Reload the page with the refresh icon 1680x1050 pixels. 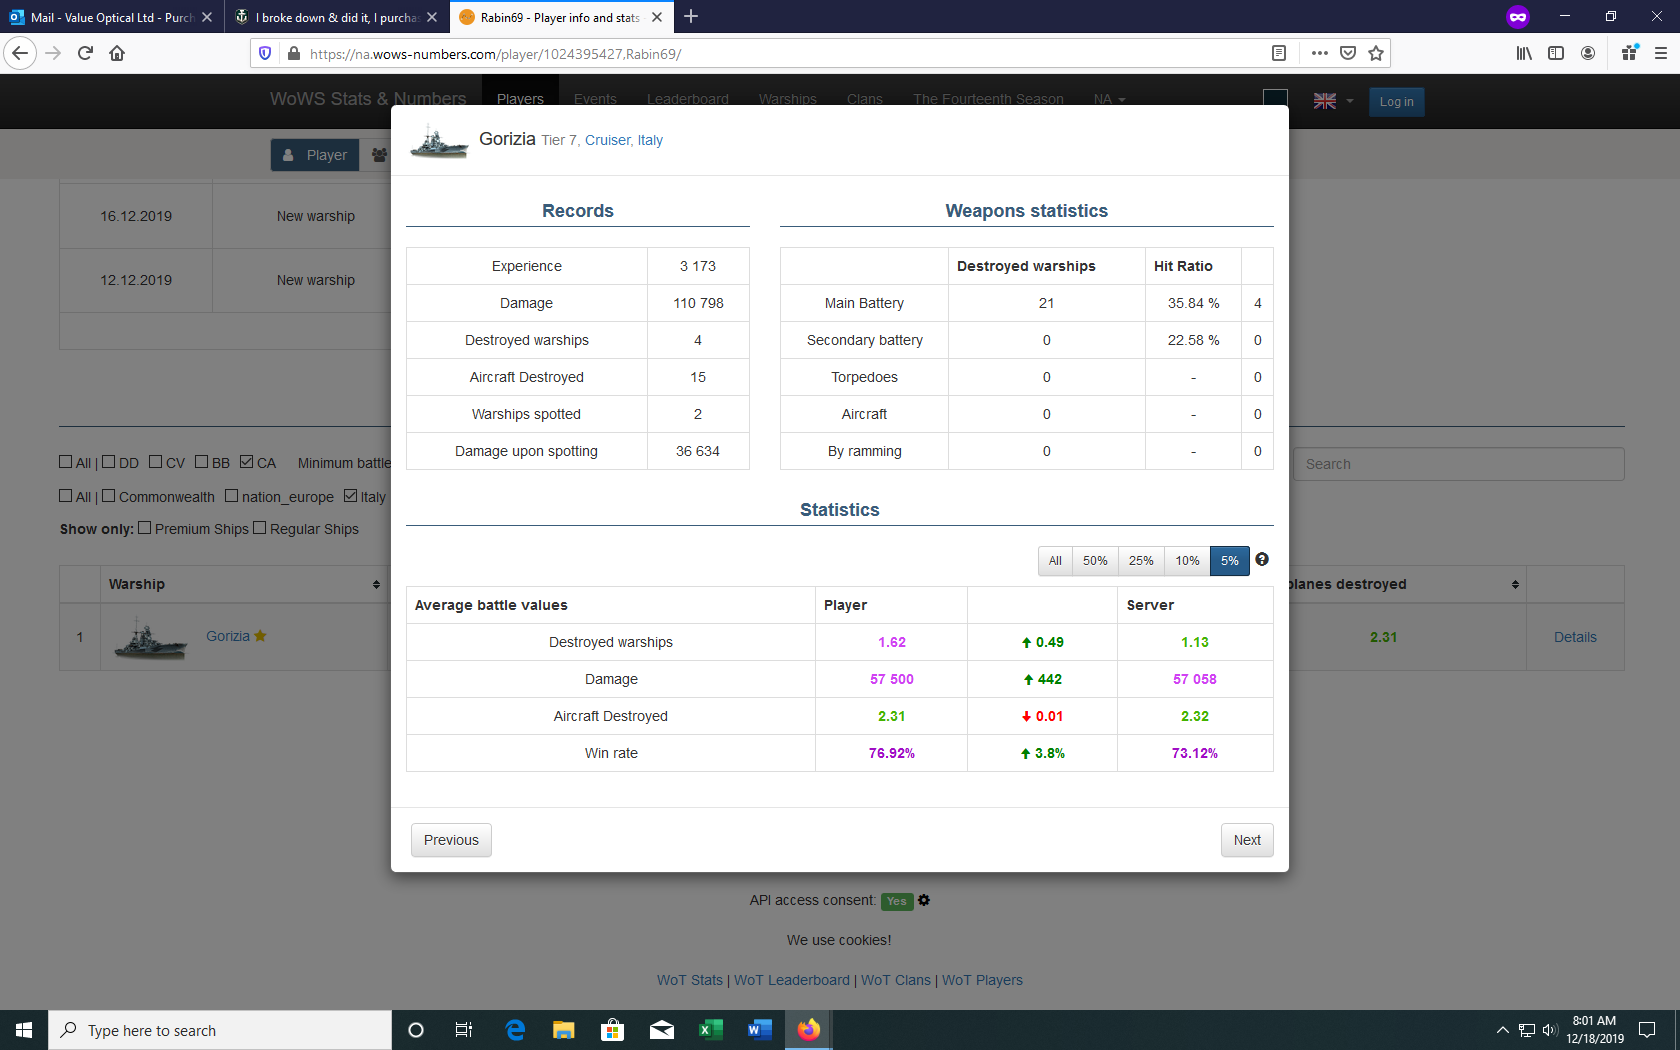(85, 54)
